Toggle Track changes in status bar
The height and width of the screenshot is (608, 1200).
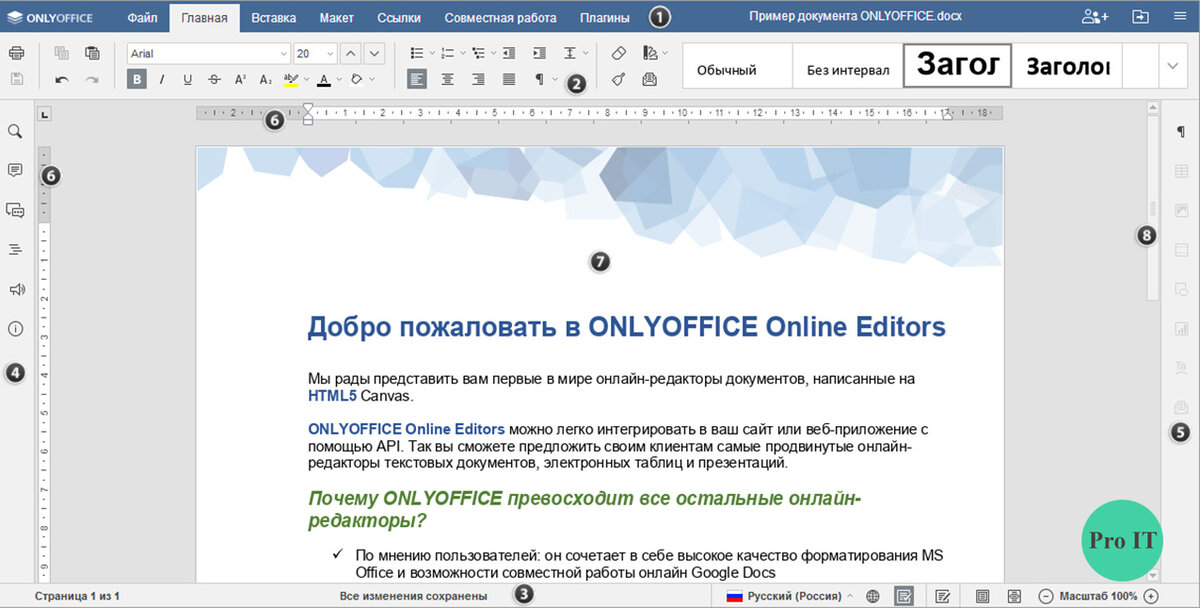pyautogui.click(x=941, y=596)
